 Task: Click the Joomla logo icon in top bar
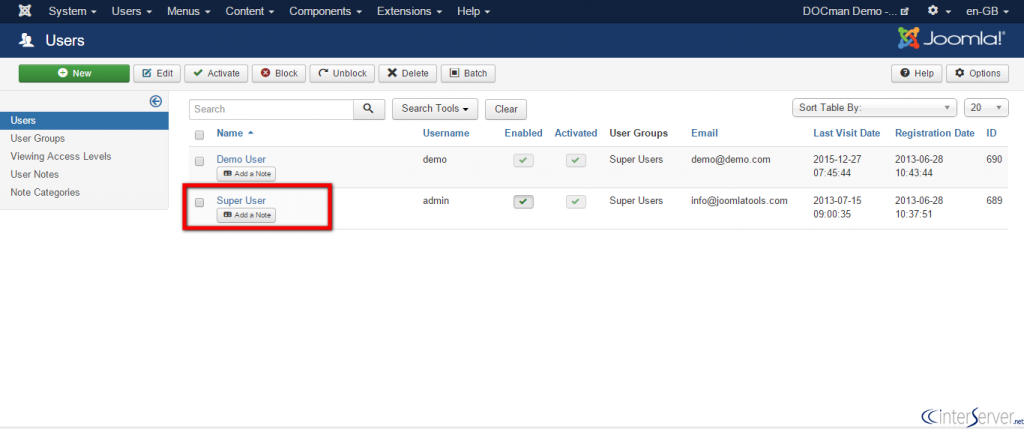click(24, 11)
